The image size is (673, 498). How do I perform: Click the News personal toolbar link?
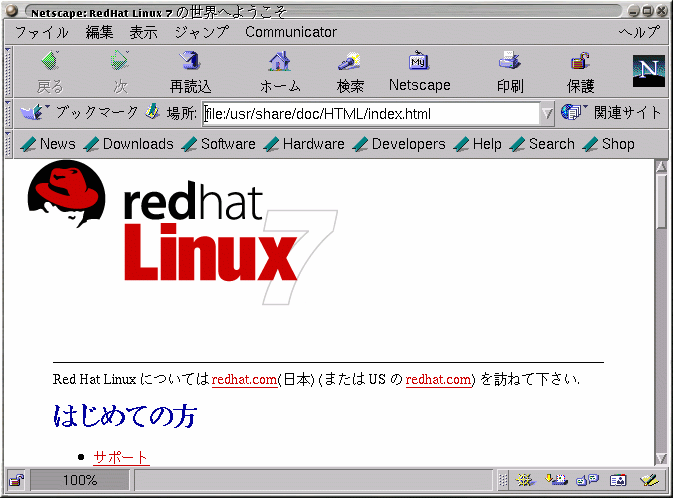pos(48,144)
